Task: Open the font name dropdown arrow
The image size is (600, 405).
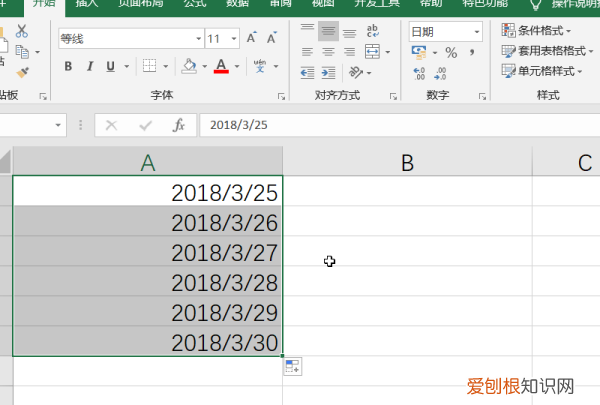Action: [199, 39]
